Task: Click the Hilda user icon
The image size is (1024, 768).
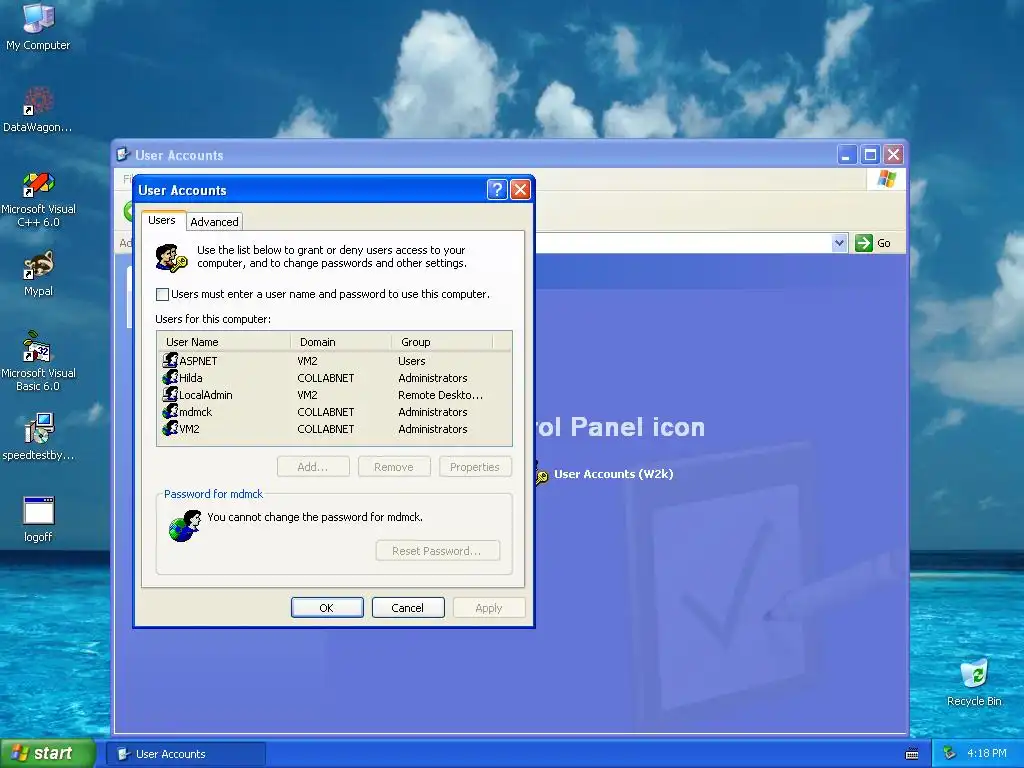Action: pos(170,377)
